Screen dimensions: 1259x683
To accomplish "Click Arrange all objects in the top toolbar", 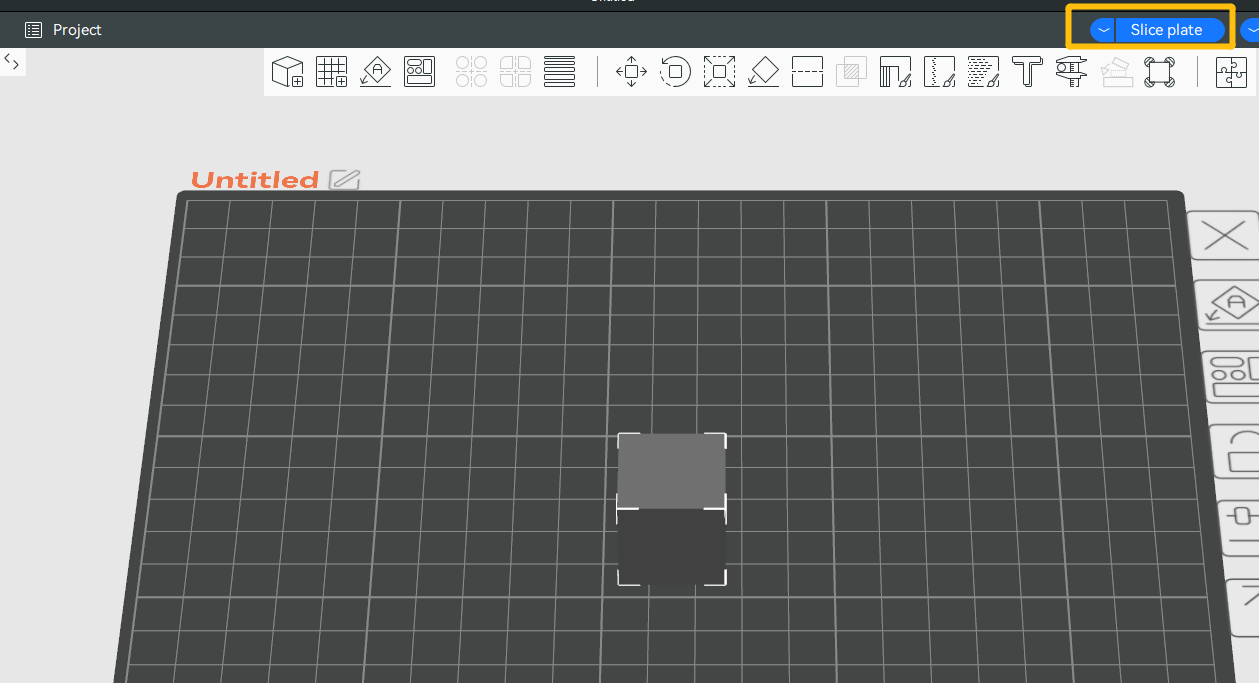I will pyautogui.click(x=419, y=72).
